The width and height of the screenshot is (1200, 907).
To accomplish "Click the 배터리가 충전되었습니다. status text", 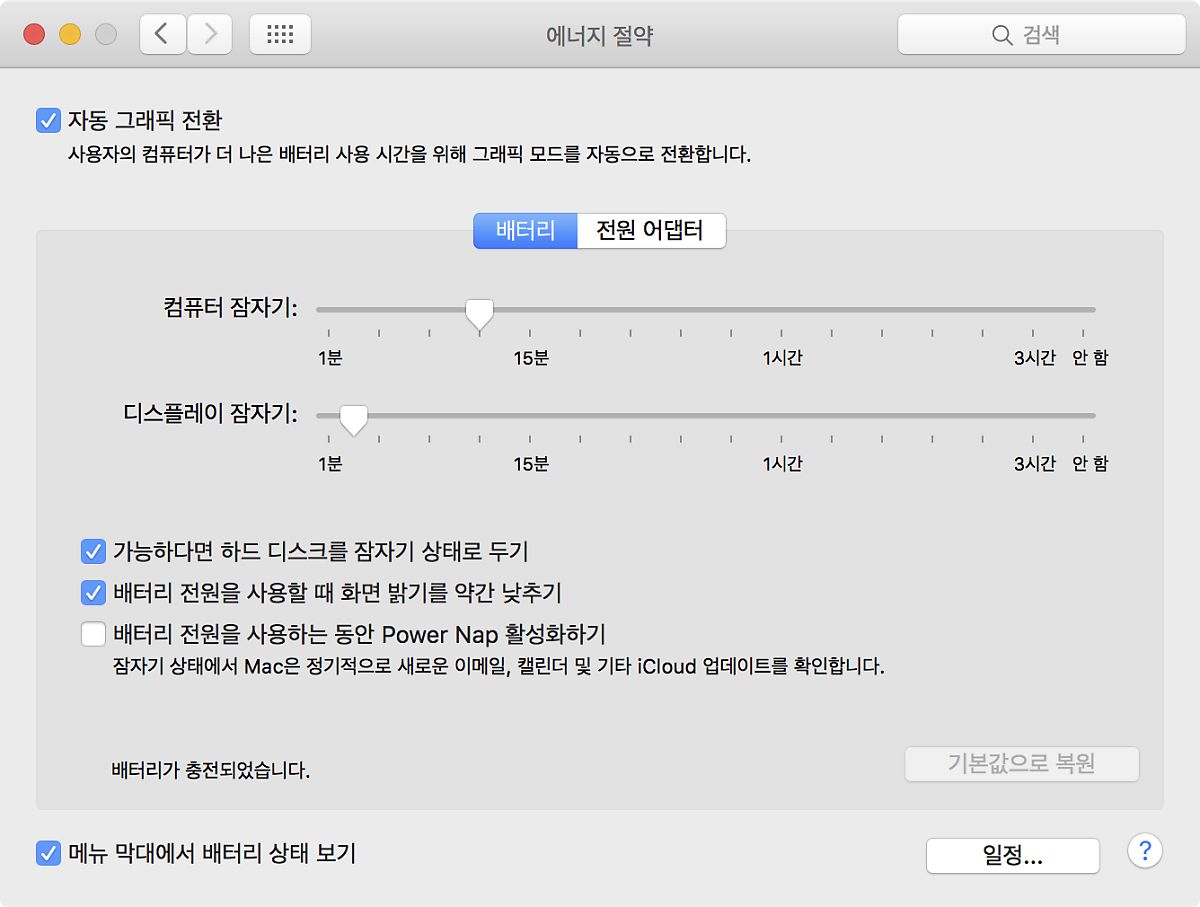I will coord(210,771).
